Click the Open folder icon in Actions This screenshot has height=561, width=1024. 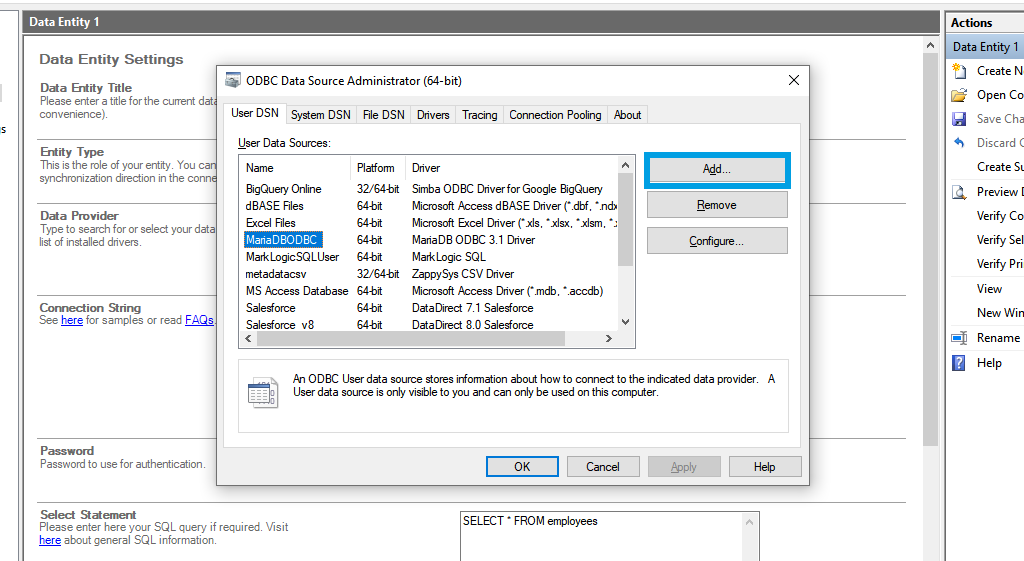959,95
